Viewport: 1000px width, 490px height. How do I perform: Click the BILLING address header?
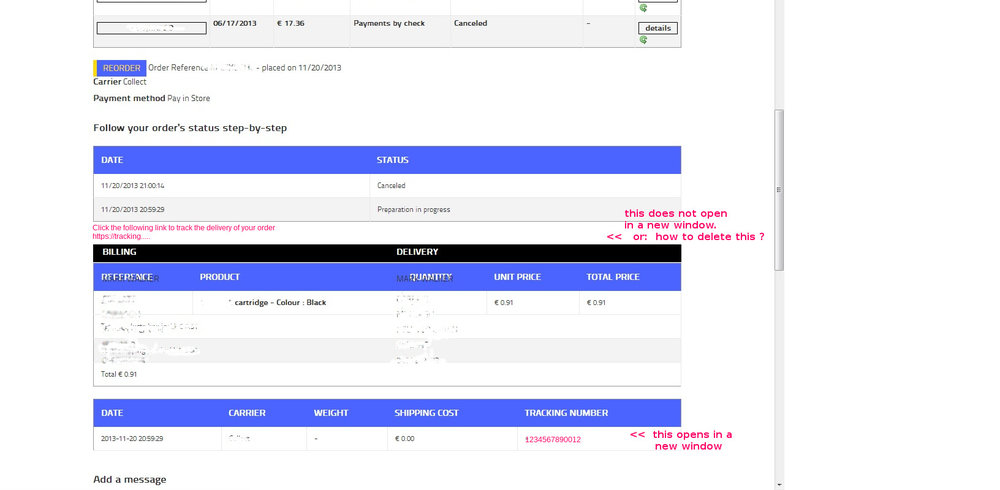(x=119, y=252)
